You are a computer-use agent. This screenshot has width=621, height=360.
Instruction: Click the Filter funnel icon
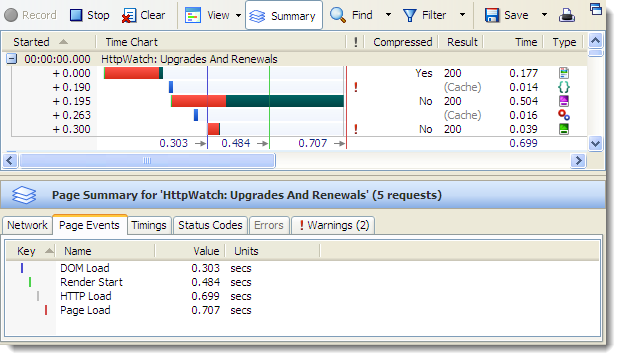409,15
